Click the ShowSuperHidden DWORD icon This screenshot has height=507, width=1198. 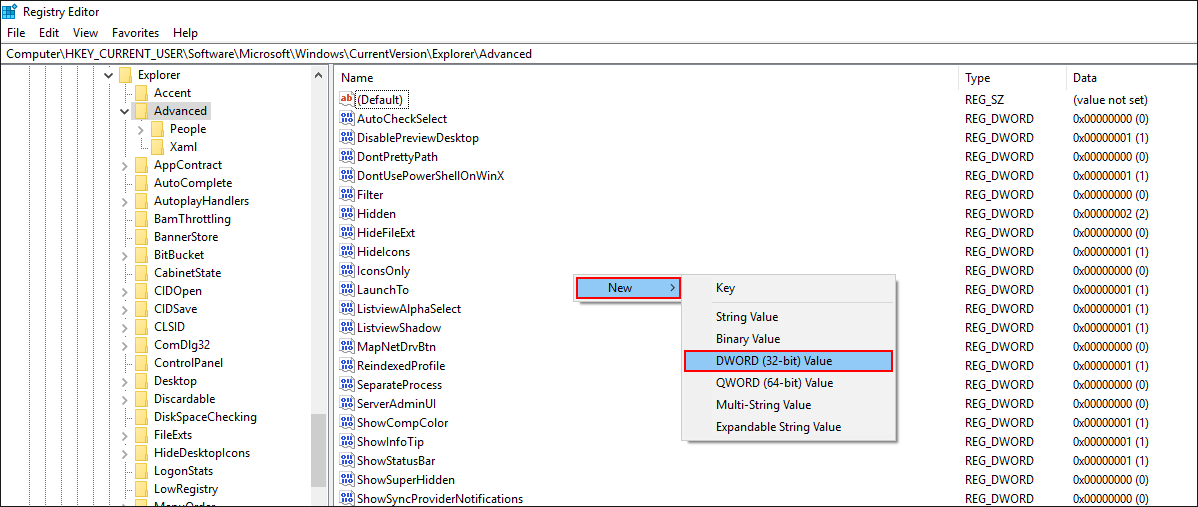click(347, 480)
